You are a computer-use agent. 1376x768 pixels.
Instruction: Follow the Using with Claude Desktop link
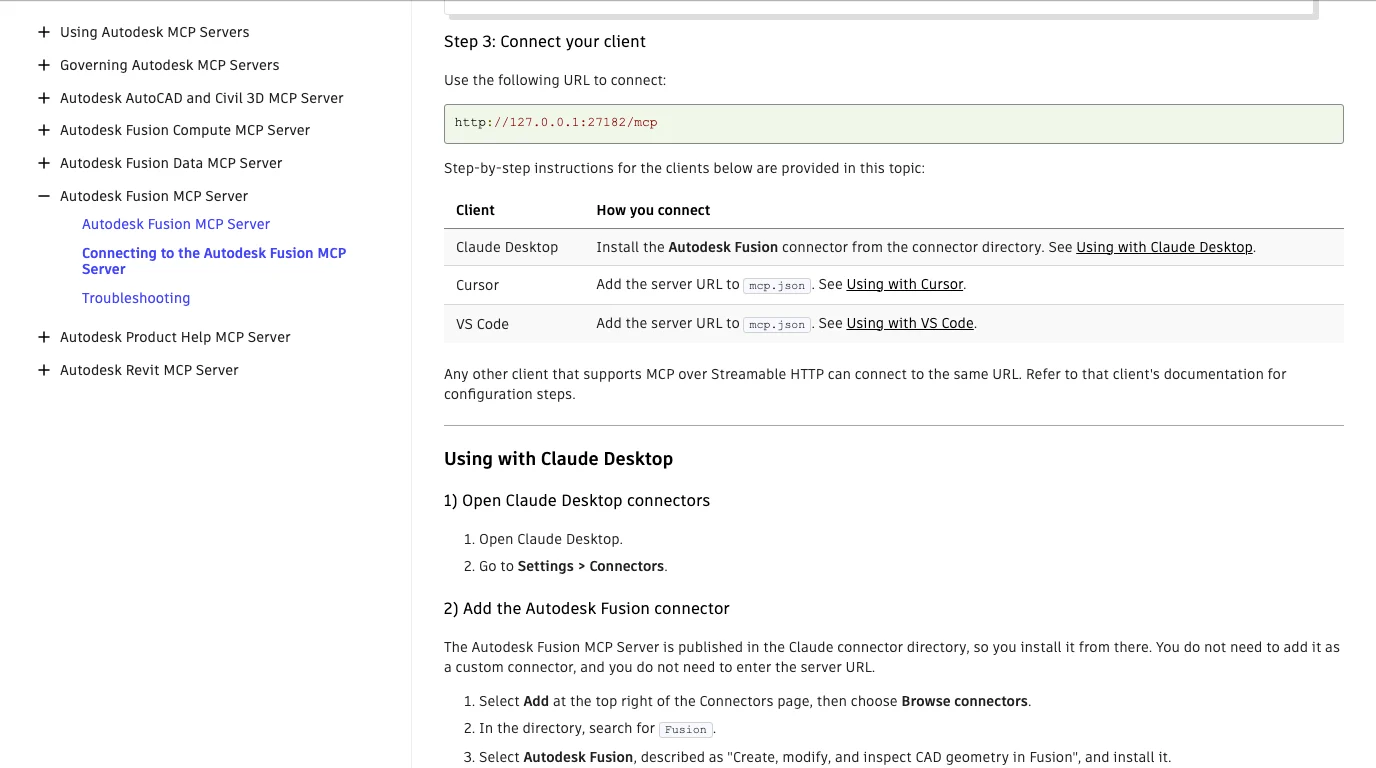[1164, 247]
